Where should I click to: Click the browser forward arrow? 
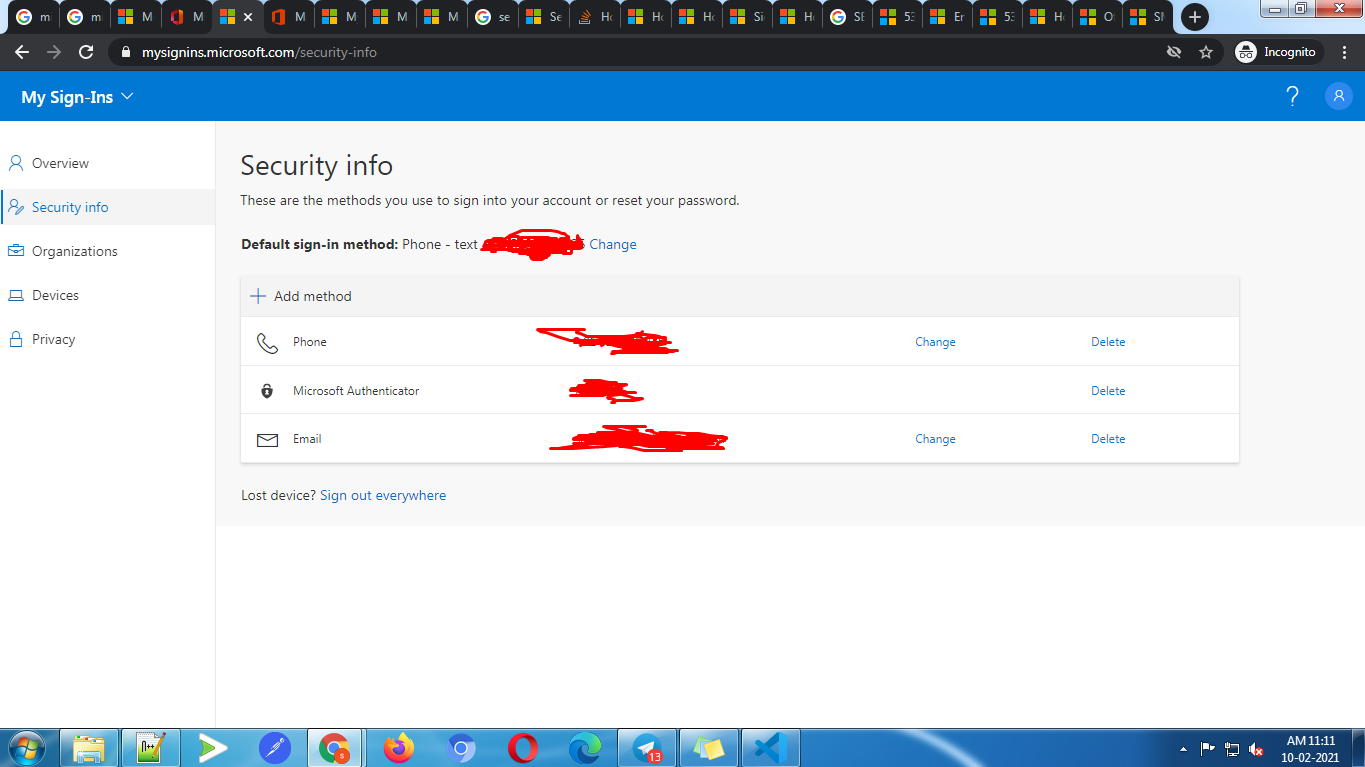click(54, 52)
